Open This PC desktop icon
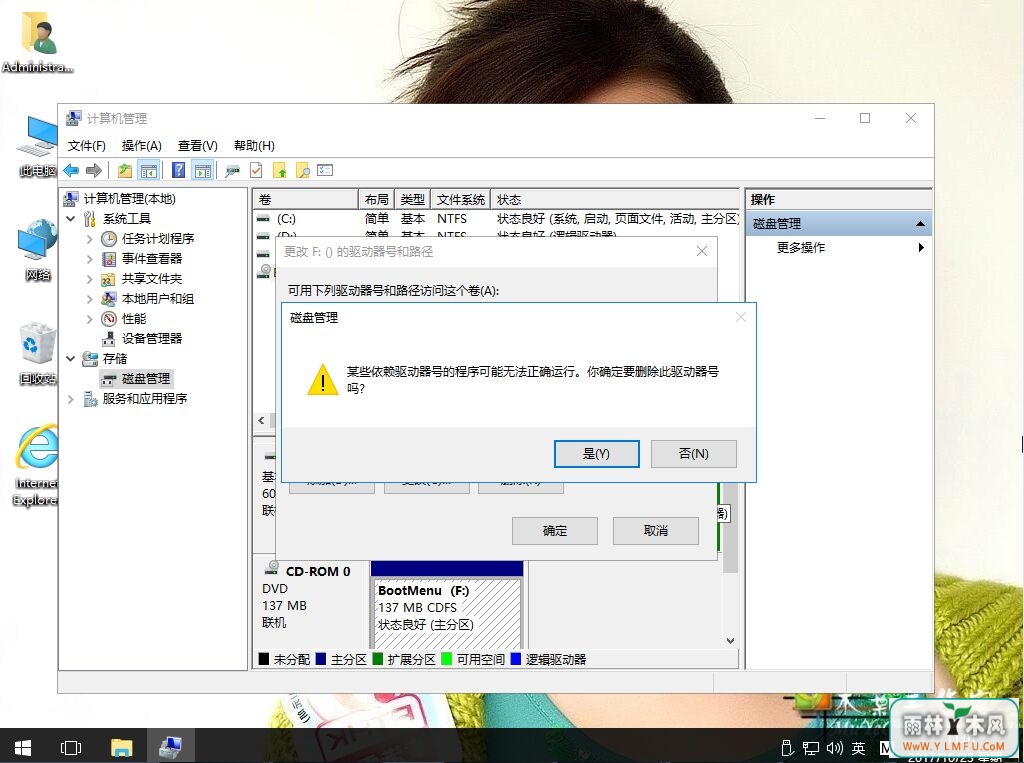Viewport: 1024px width, 763px height. 38,146
